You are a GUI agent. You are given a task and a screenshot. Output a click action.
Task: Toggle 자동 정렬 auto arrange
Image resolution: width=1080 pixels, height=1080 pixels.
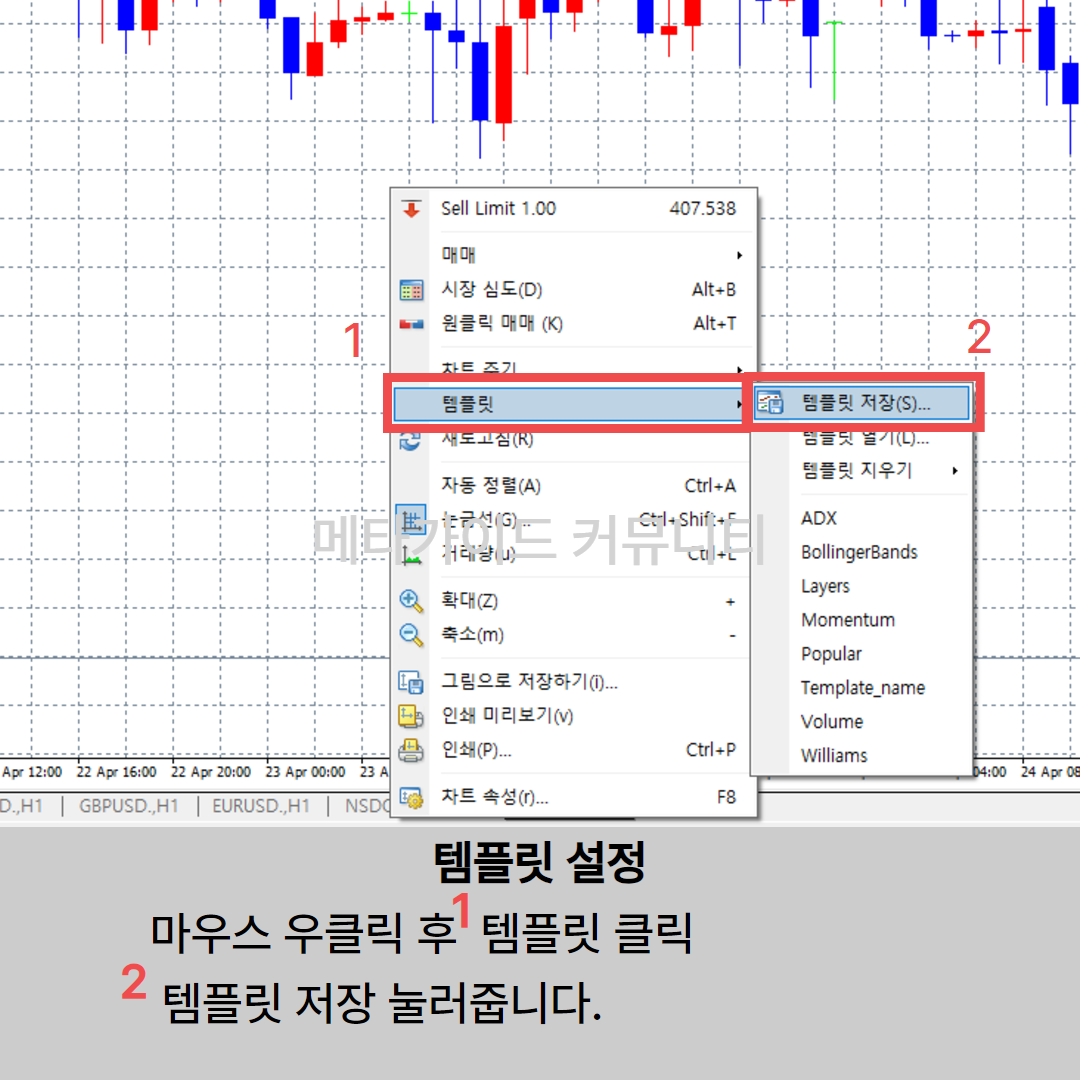(x=491, y=486)
